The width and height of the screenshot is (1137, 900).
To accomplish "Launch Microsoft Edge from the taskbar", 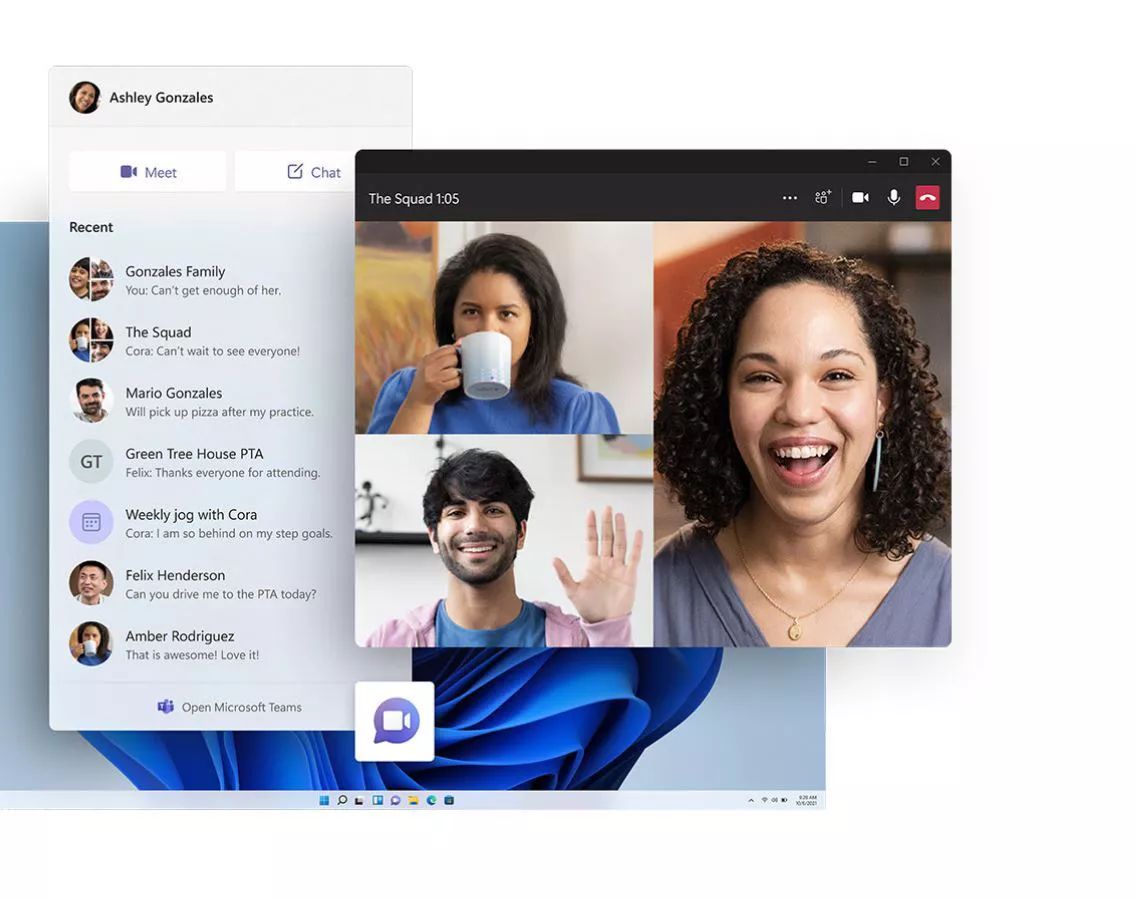I will coord(431,799).
